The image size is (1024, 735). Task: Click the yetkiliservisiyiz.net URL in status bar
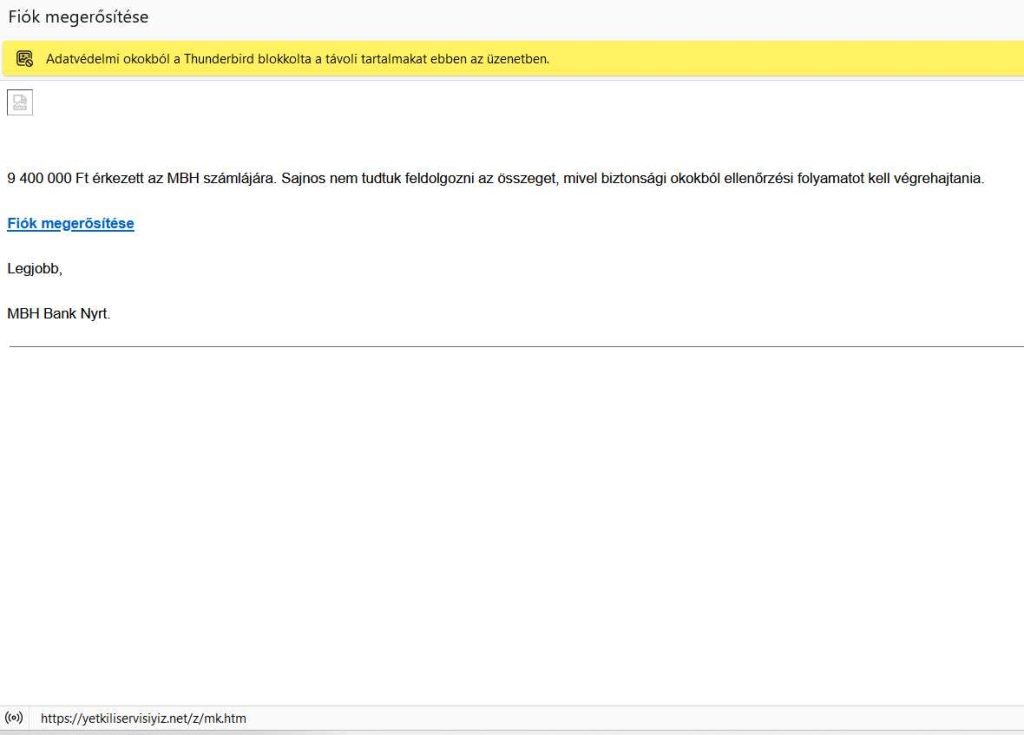(x=144, y=719)
